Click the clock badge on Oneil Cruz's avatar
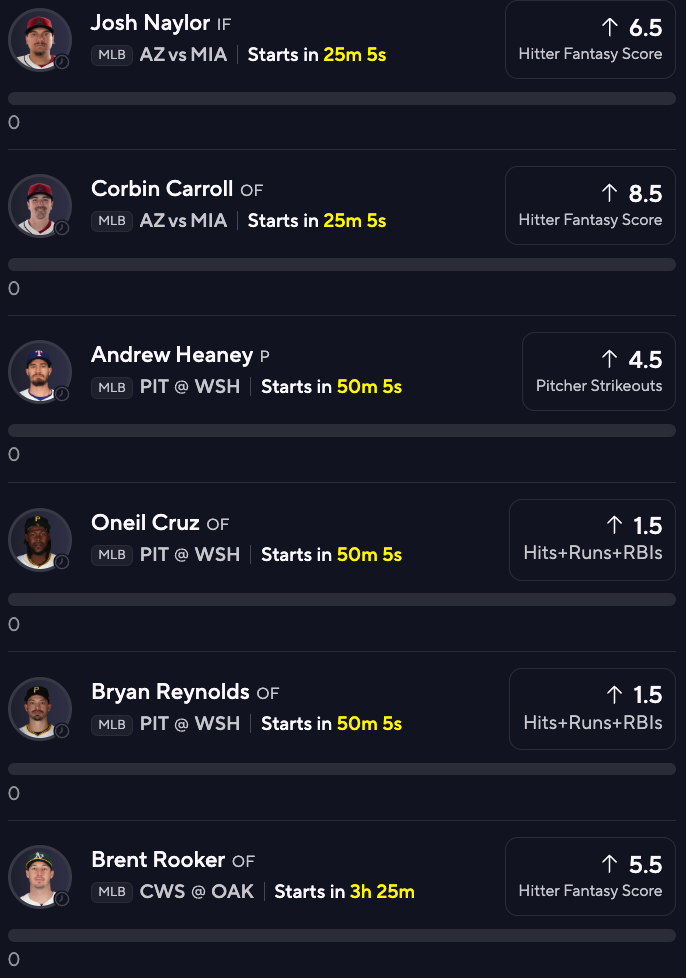 62,562
